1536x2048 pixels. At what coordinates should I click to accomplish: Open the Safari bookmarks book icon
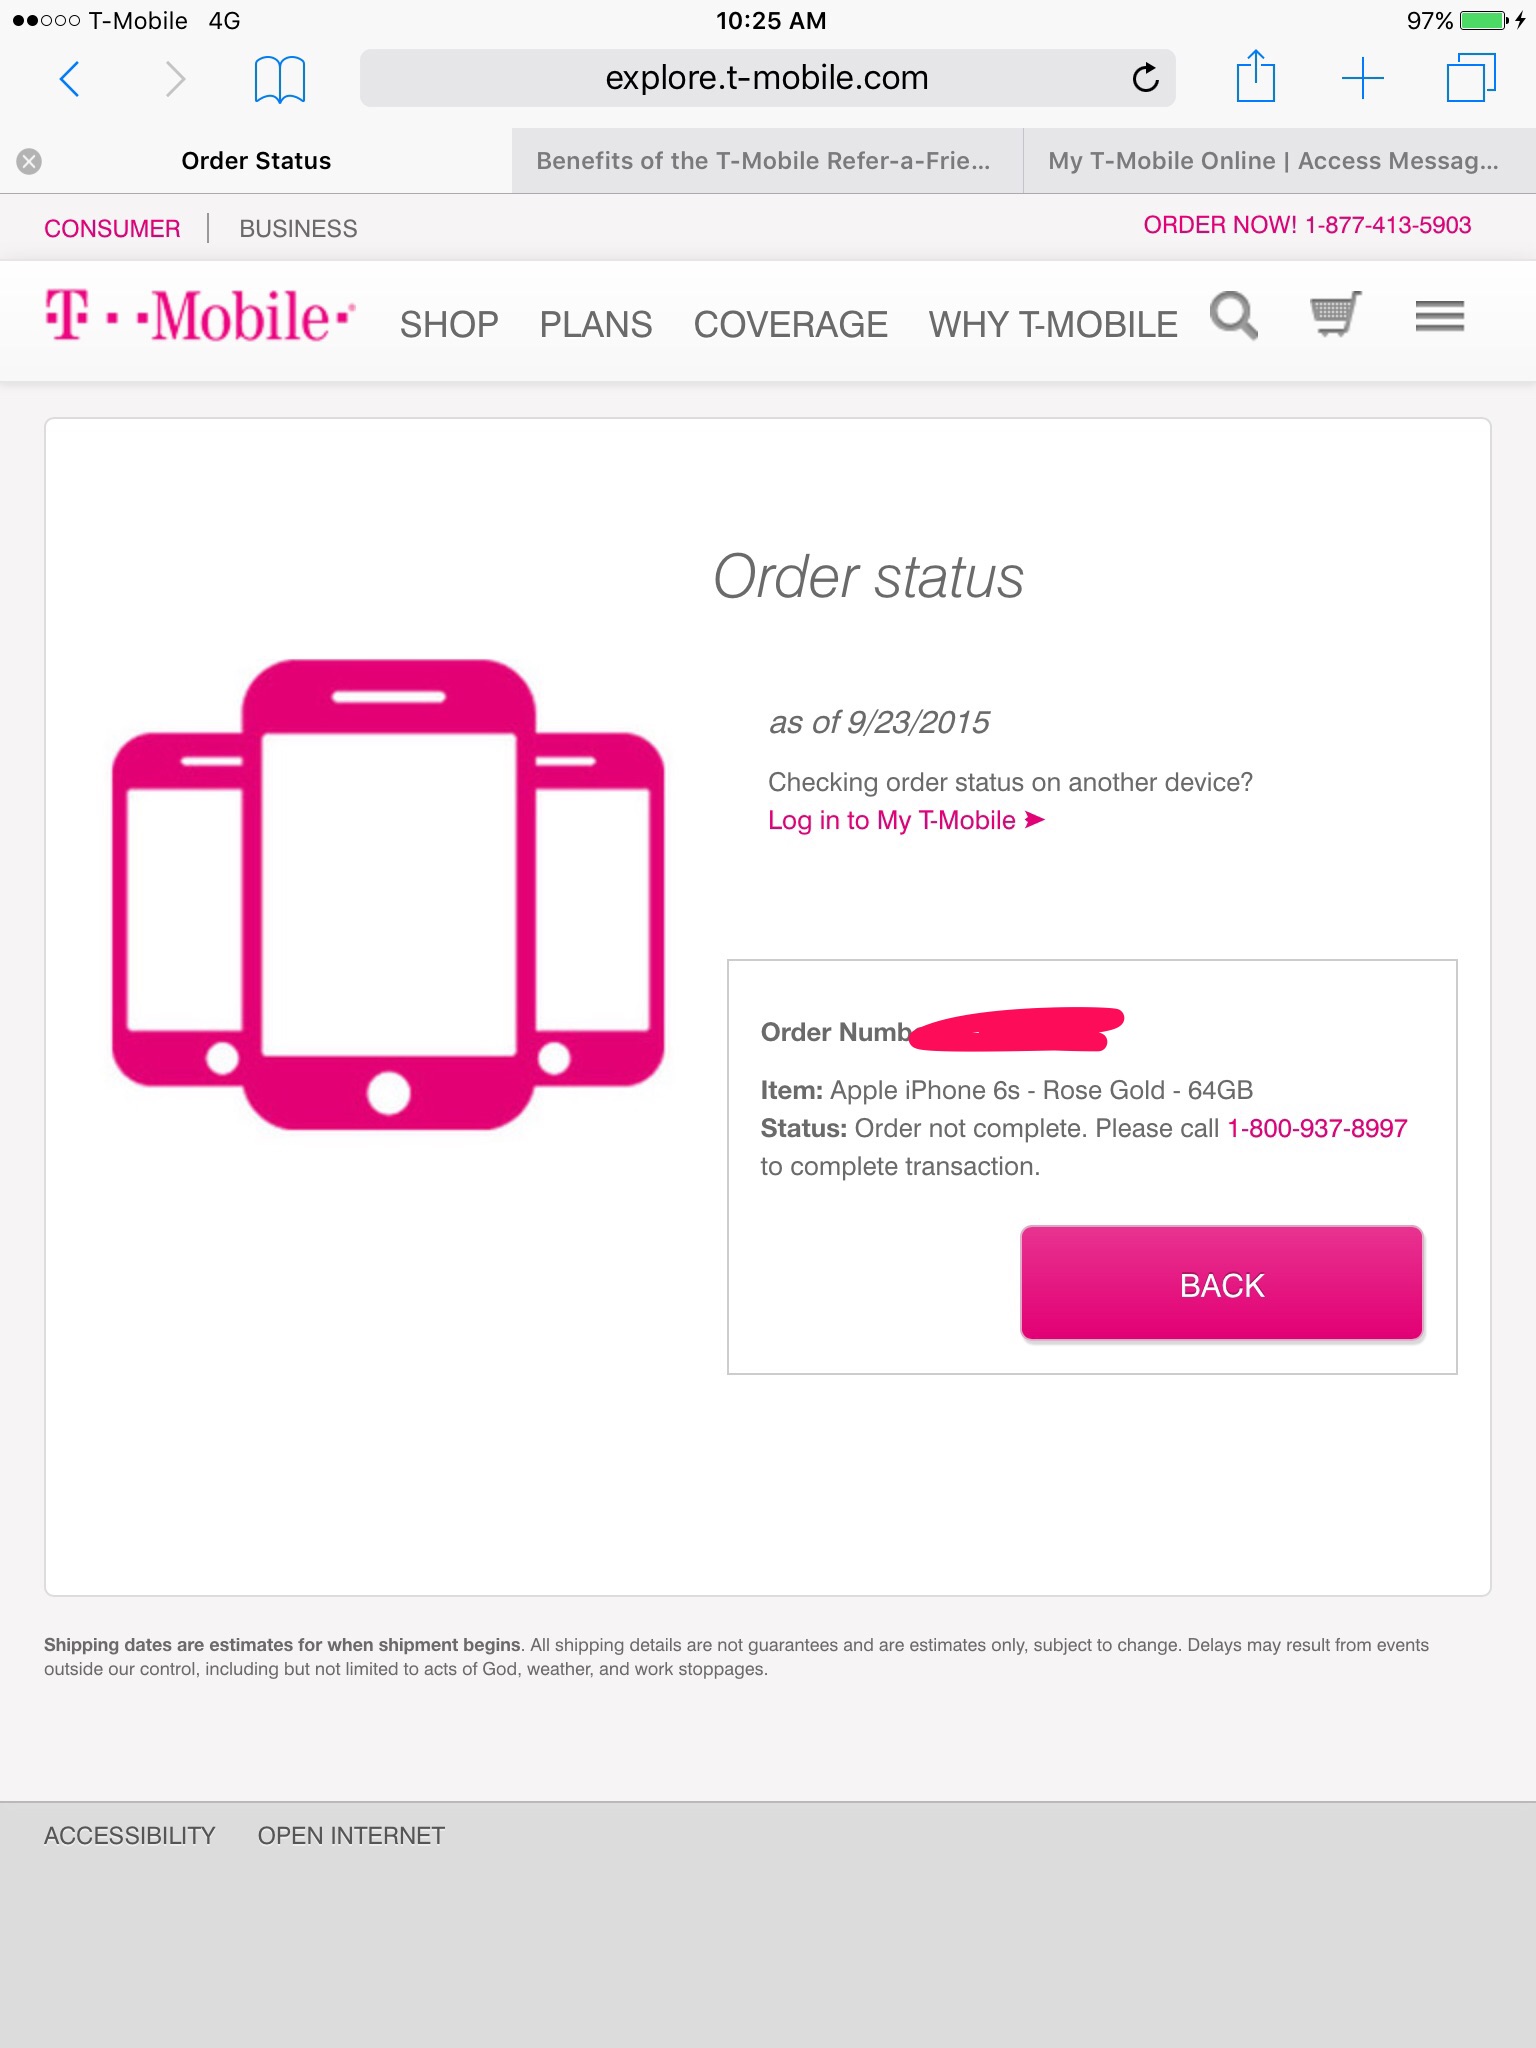click(x=279, y=79)
